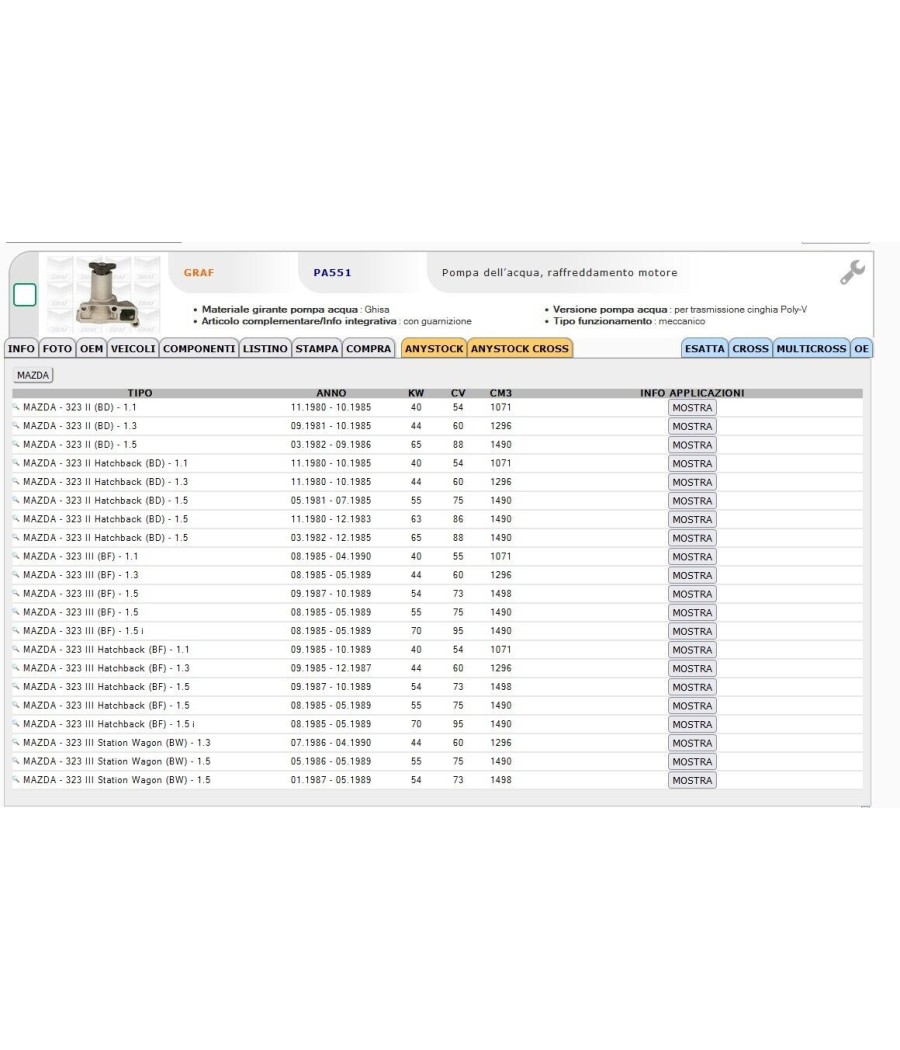Open the COMPONENTI tab
The width and height of the screenshot is (900, 1050).
tap(199, 348)
